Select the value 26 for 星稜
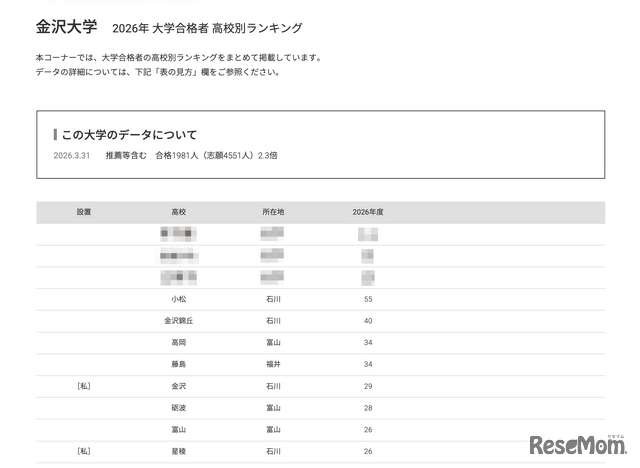The image size is (640, 468). click(368, 451)
